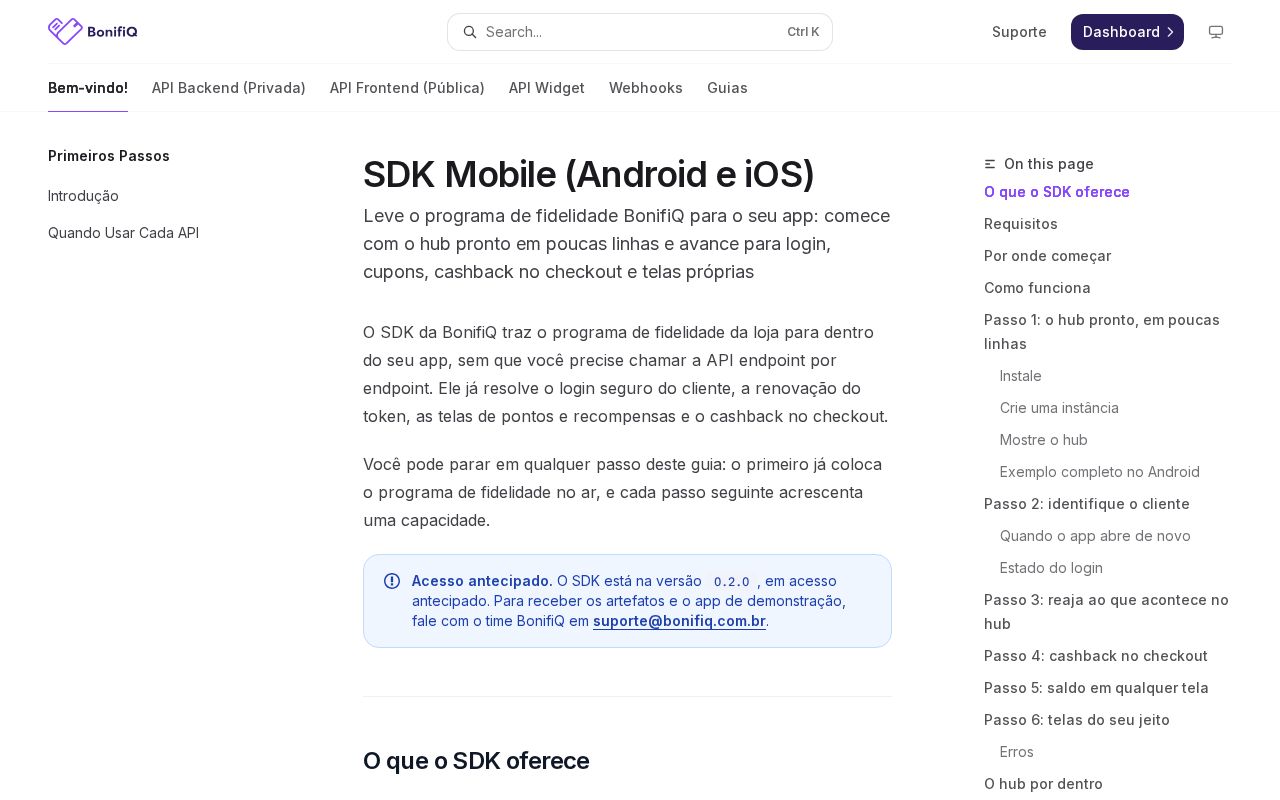Click the Suporte link
Screen dimensions: 1280x800
[1019, 32]
